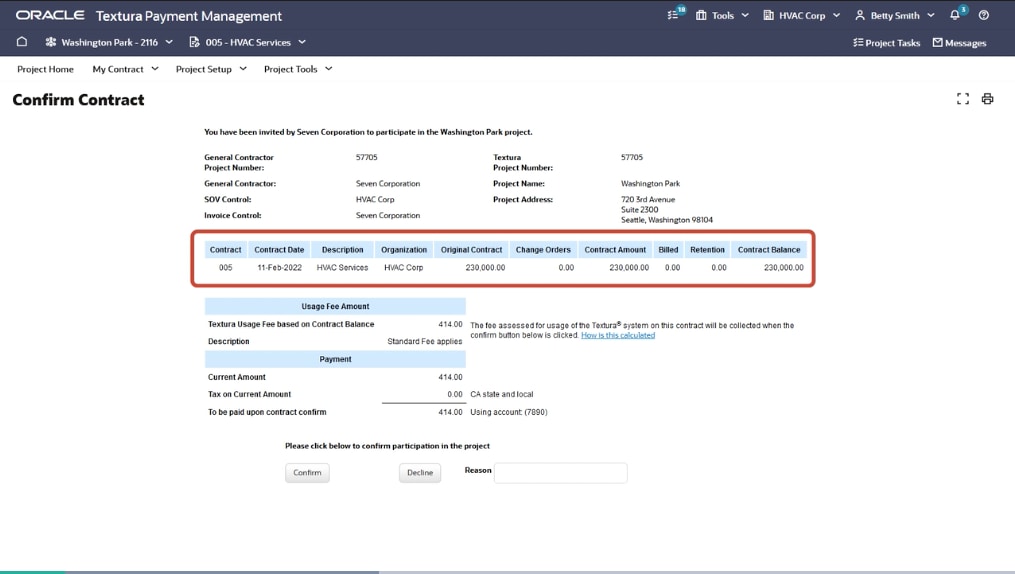This screenshot has width=1015, height=574.
Task: Expand HVAC Corp organization dropdown
Action: pyautogui.click(x=801, y=15)
